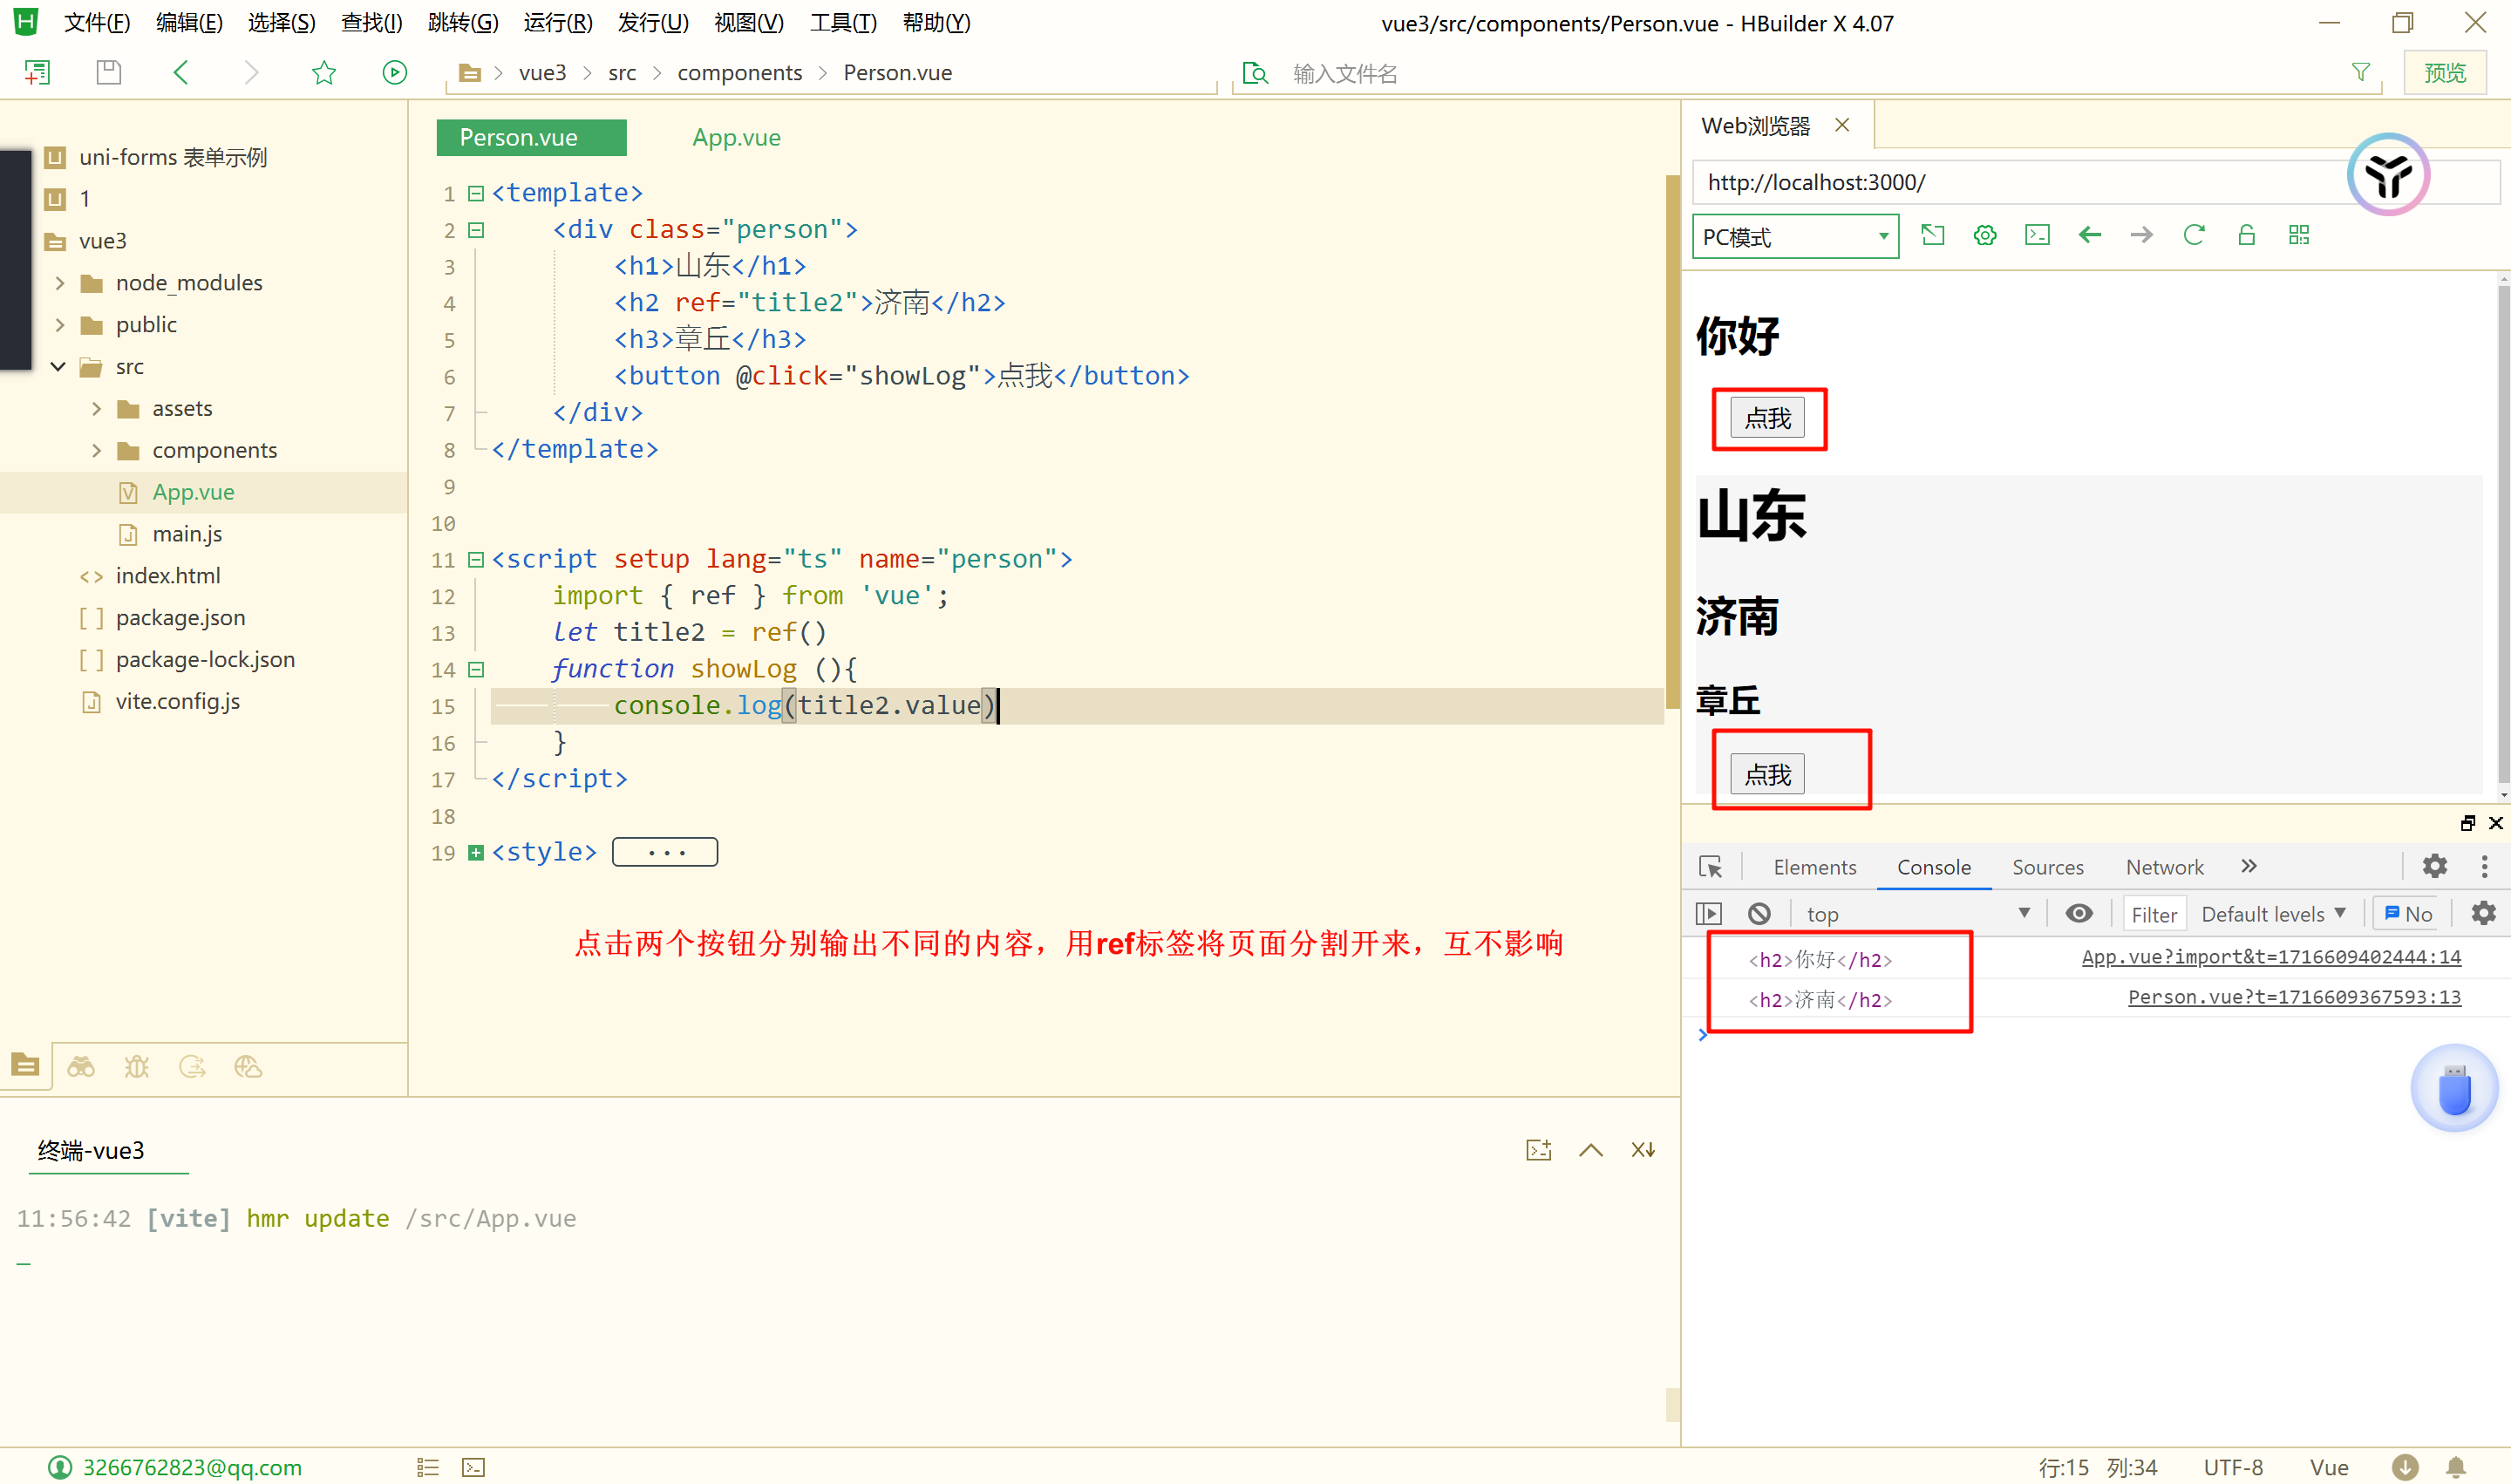
Task: Select the element inspector picker icon
Action: coord(1710,866)
